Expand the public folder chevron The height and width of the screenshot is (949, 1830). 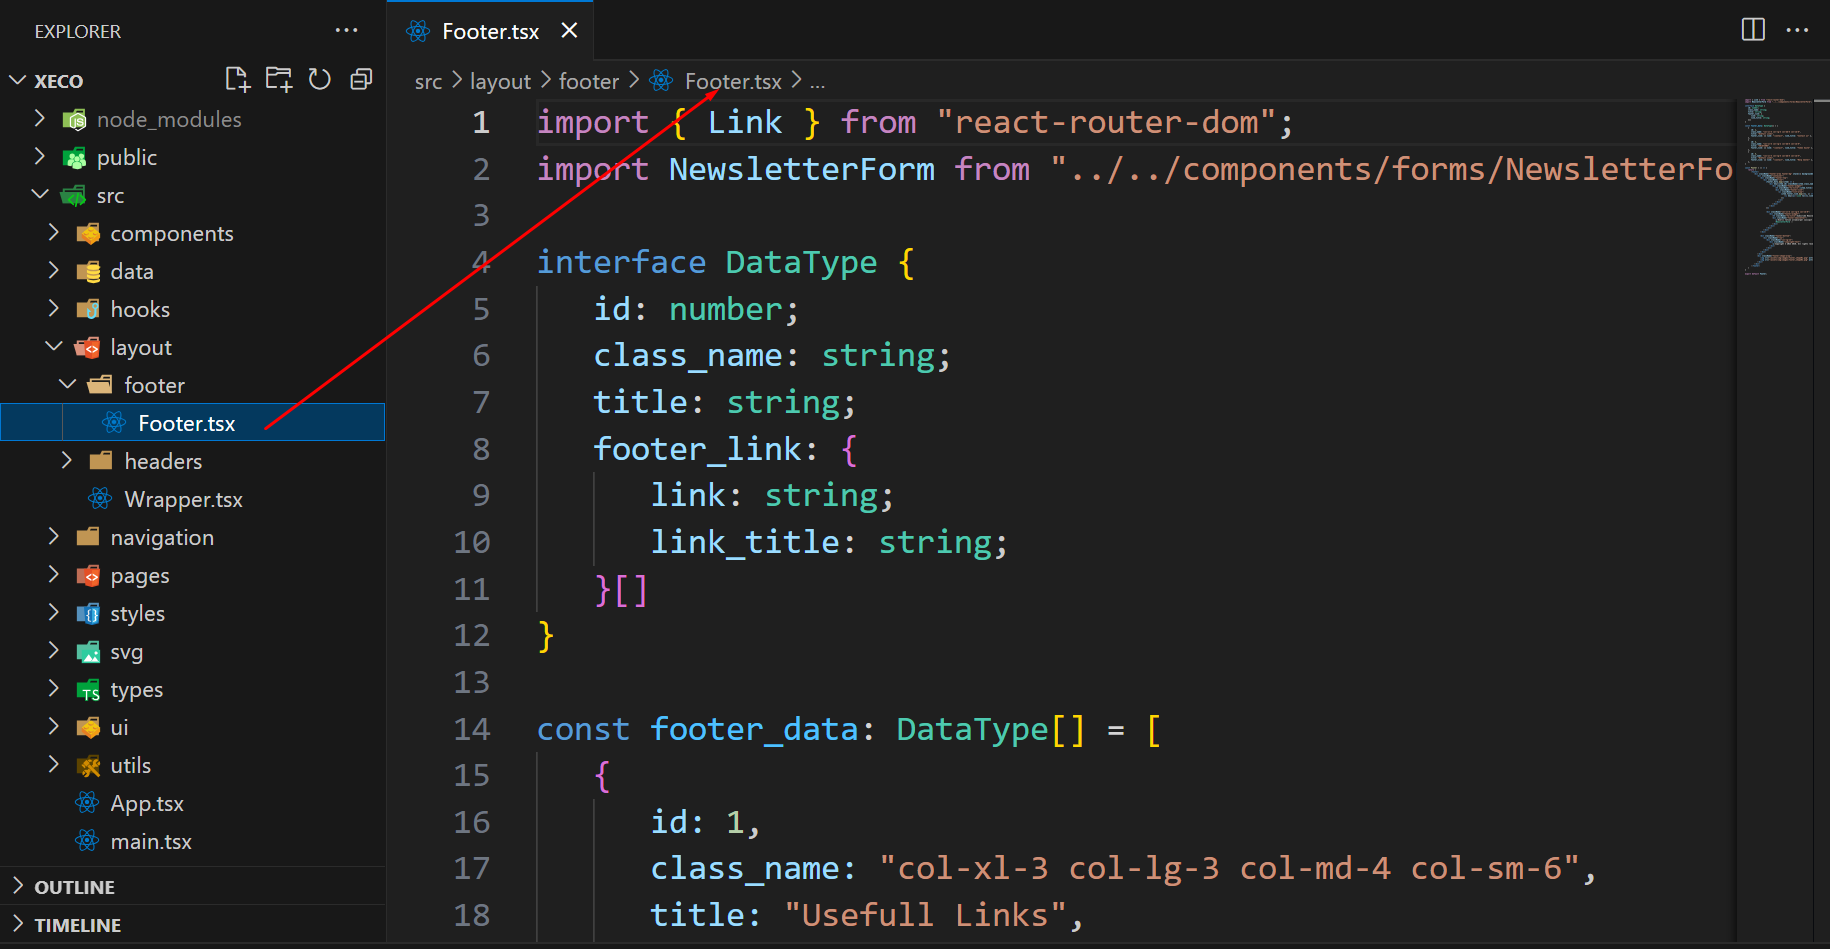(x=40, y=157)
